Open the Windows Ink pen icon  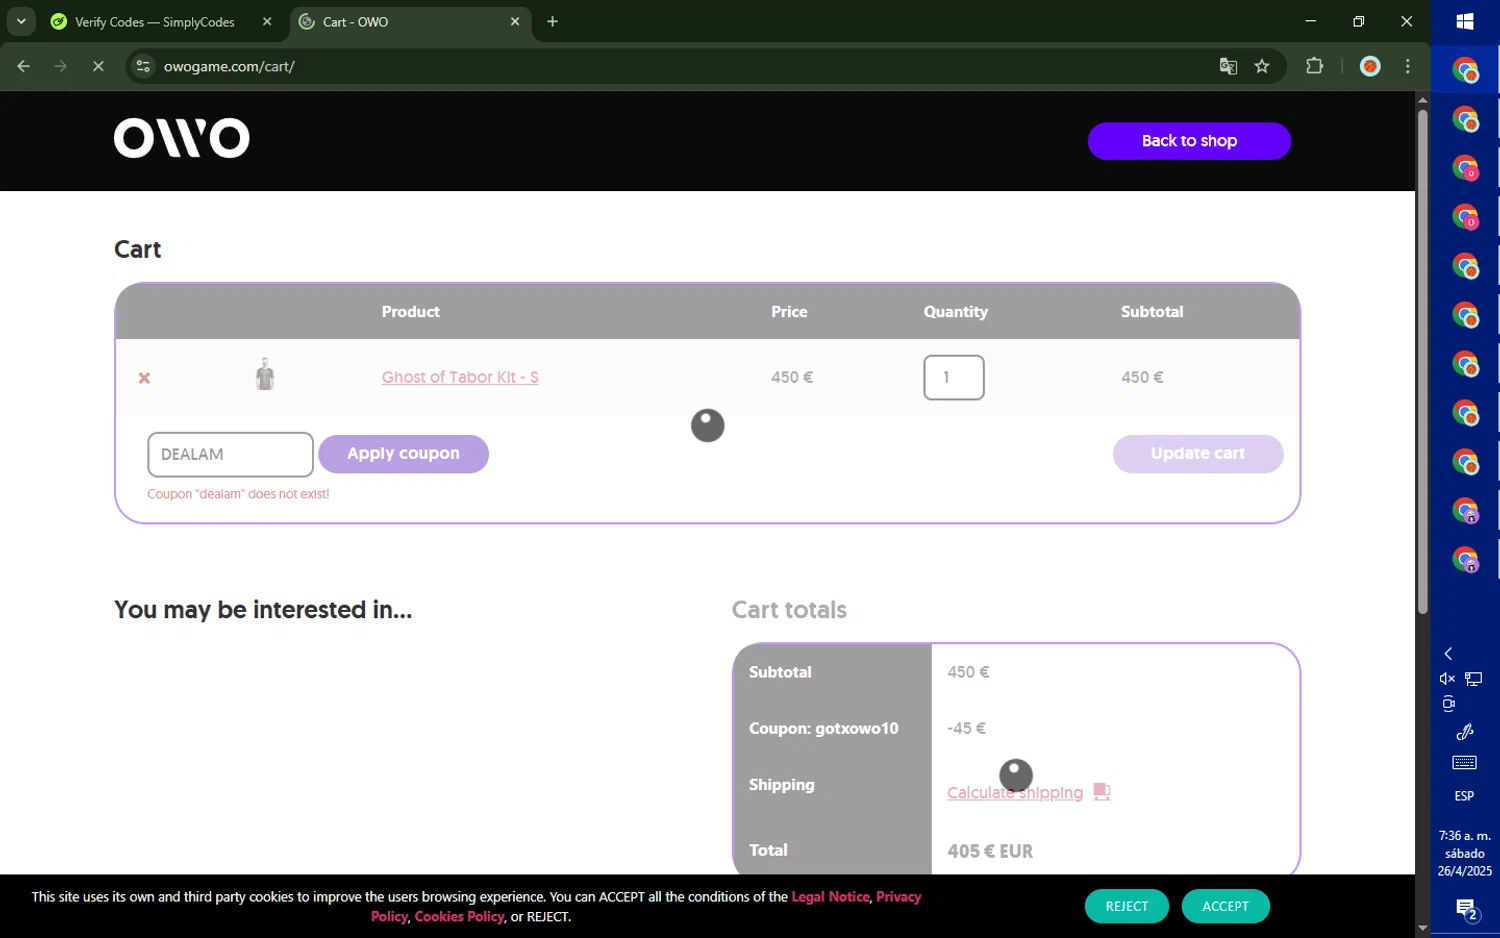tap(1465, 732)
